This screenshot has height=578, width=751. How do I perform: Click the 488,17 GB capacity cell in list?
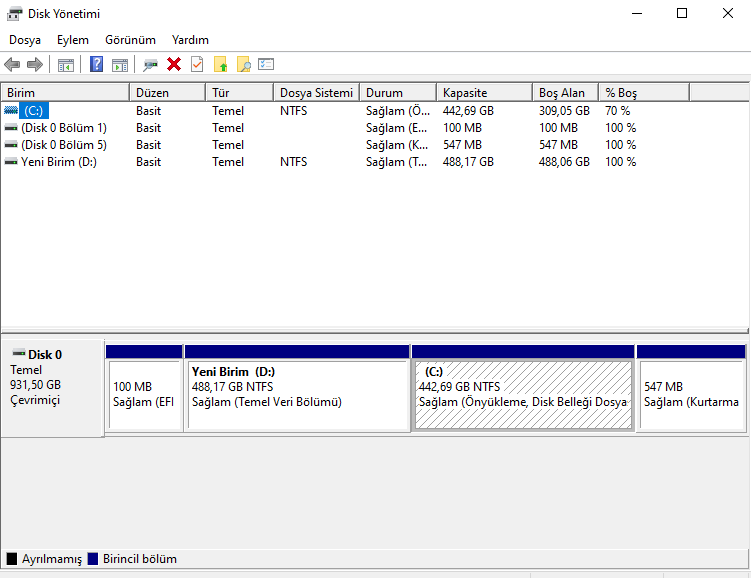468,162
